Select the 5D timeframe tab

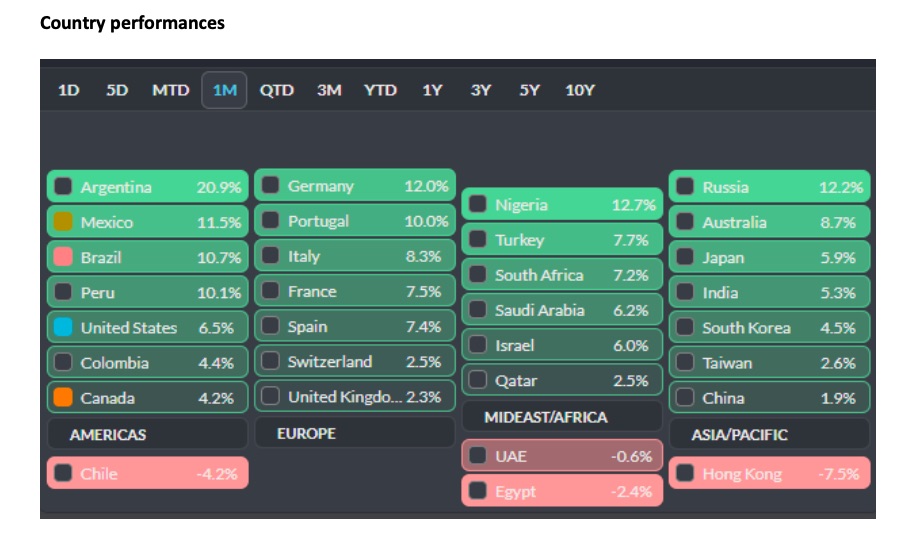point(117,90)
